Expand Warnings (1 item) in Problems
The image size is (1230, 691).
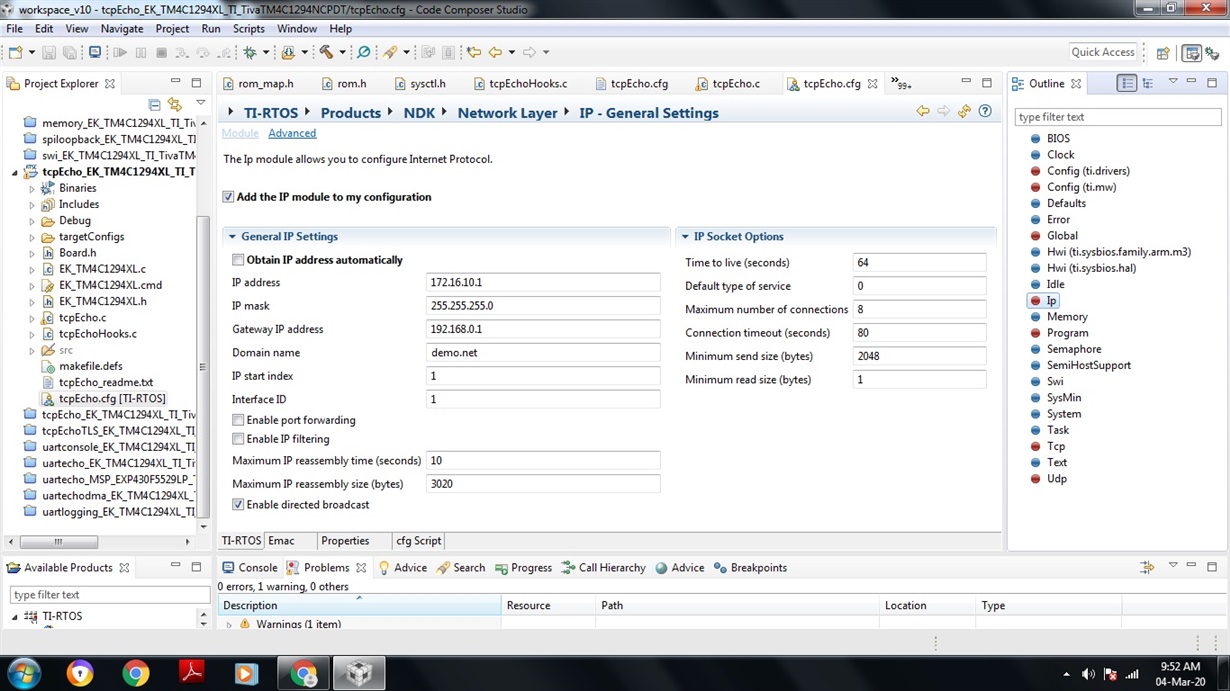(229, 624)
